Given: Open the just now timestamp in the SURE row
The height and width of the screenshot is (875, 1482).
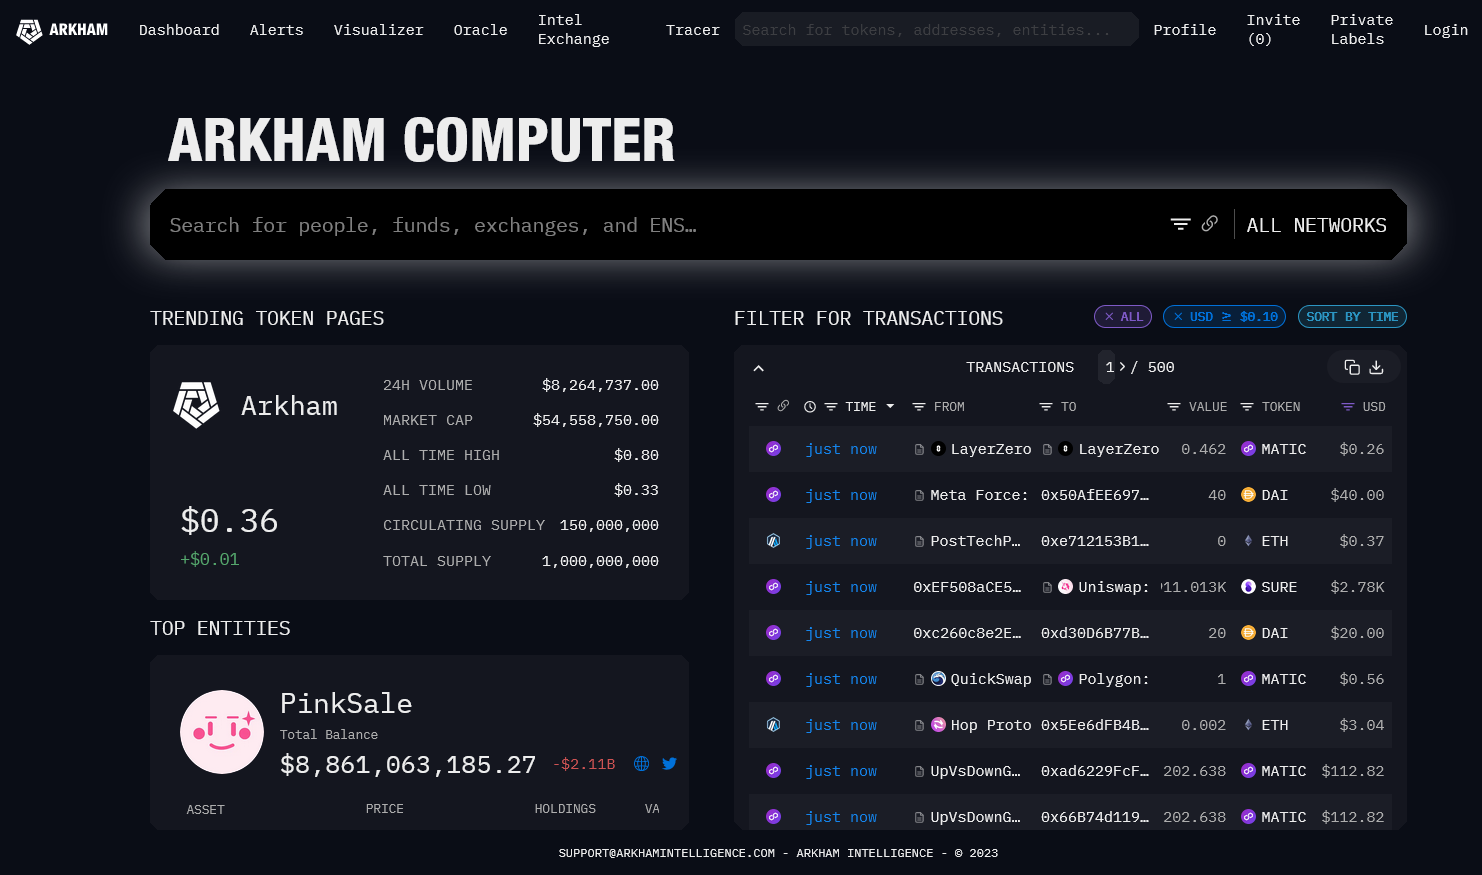Looking at the screenshot, I should pyautogui.click(x=841, y=587).
